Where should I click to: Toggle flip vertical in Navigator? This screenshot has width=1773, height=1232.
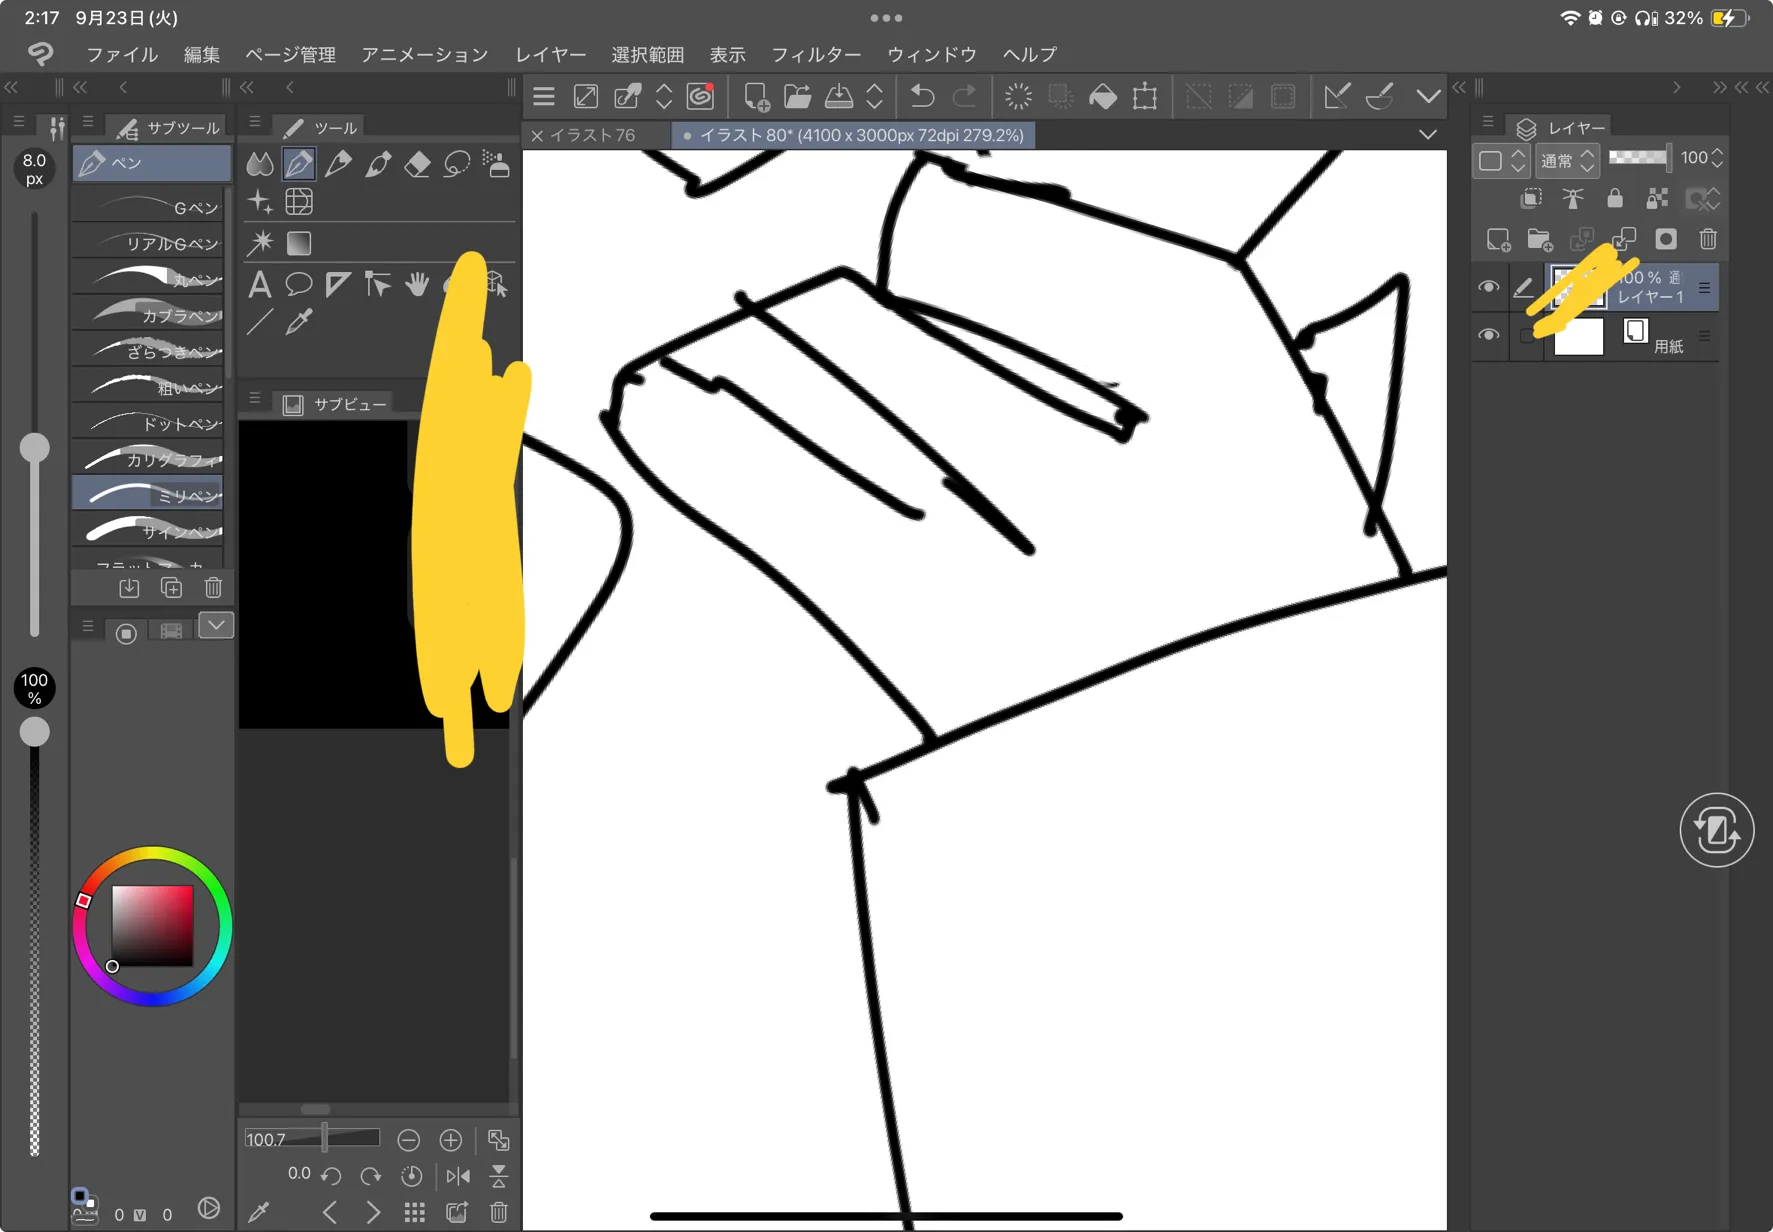pos(499,1176)
